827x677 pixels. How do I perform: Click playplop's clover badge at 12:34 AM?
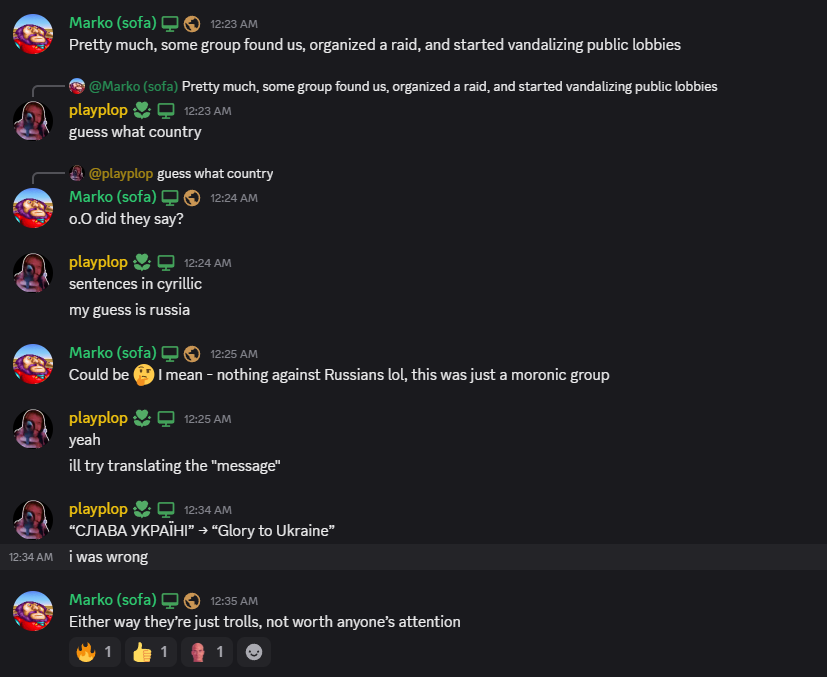142,509
